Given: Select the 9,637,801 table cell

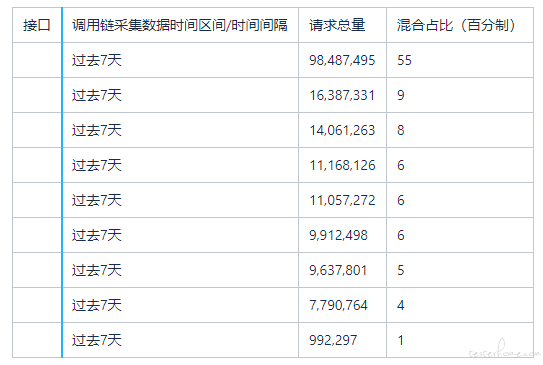Looking at the screenshot, I should [342, 270].
